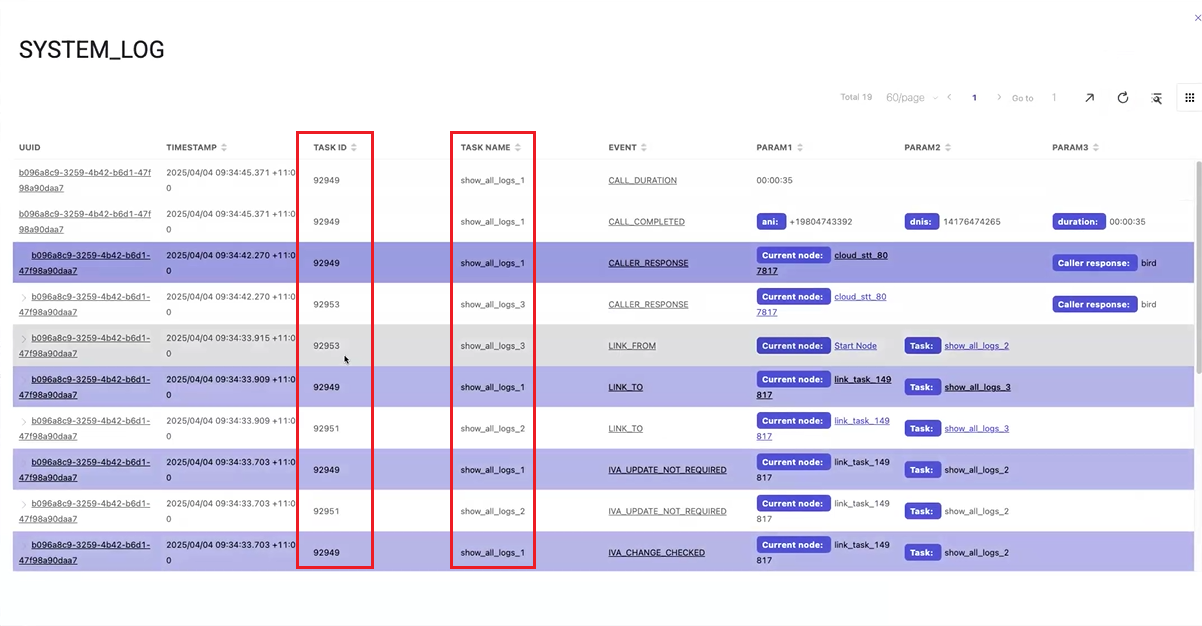
Task: Select the dnis value 14176474265
Action: tap(971, 222)
